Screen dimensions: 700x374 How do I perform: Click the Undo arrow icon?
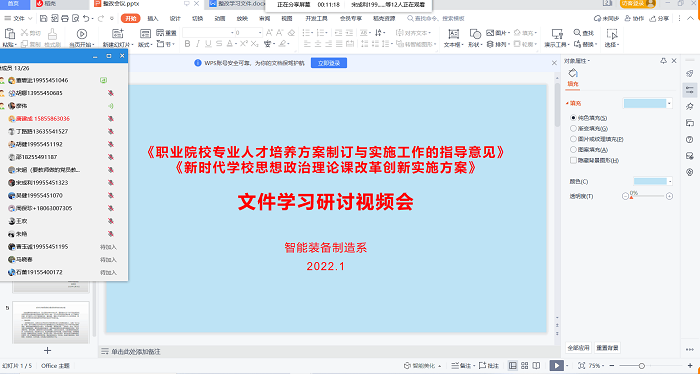86,18
